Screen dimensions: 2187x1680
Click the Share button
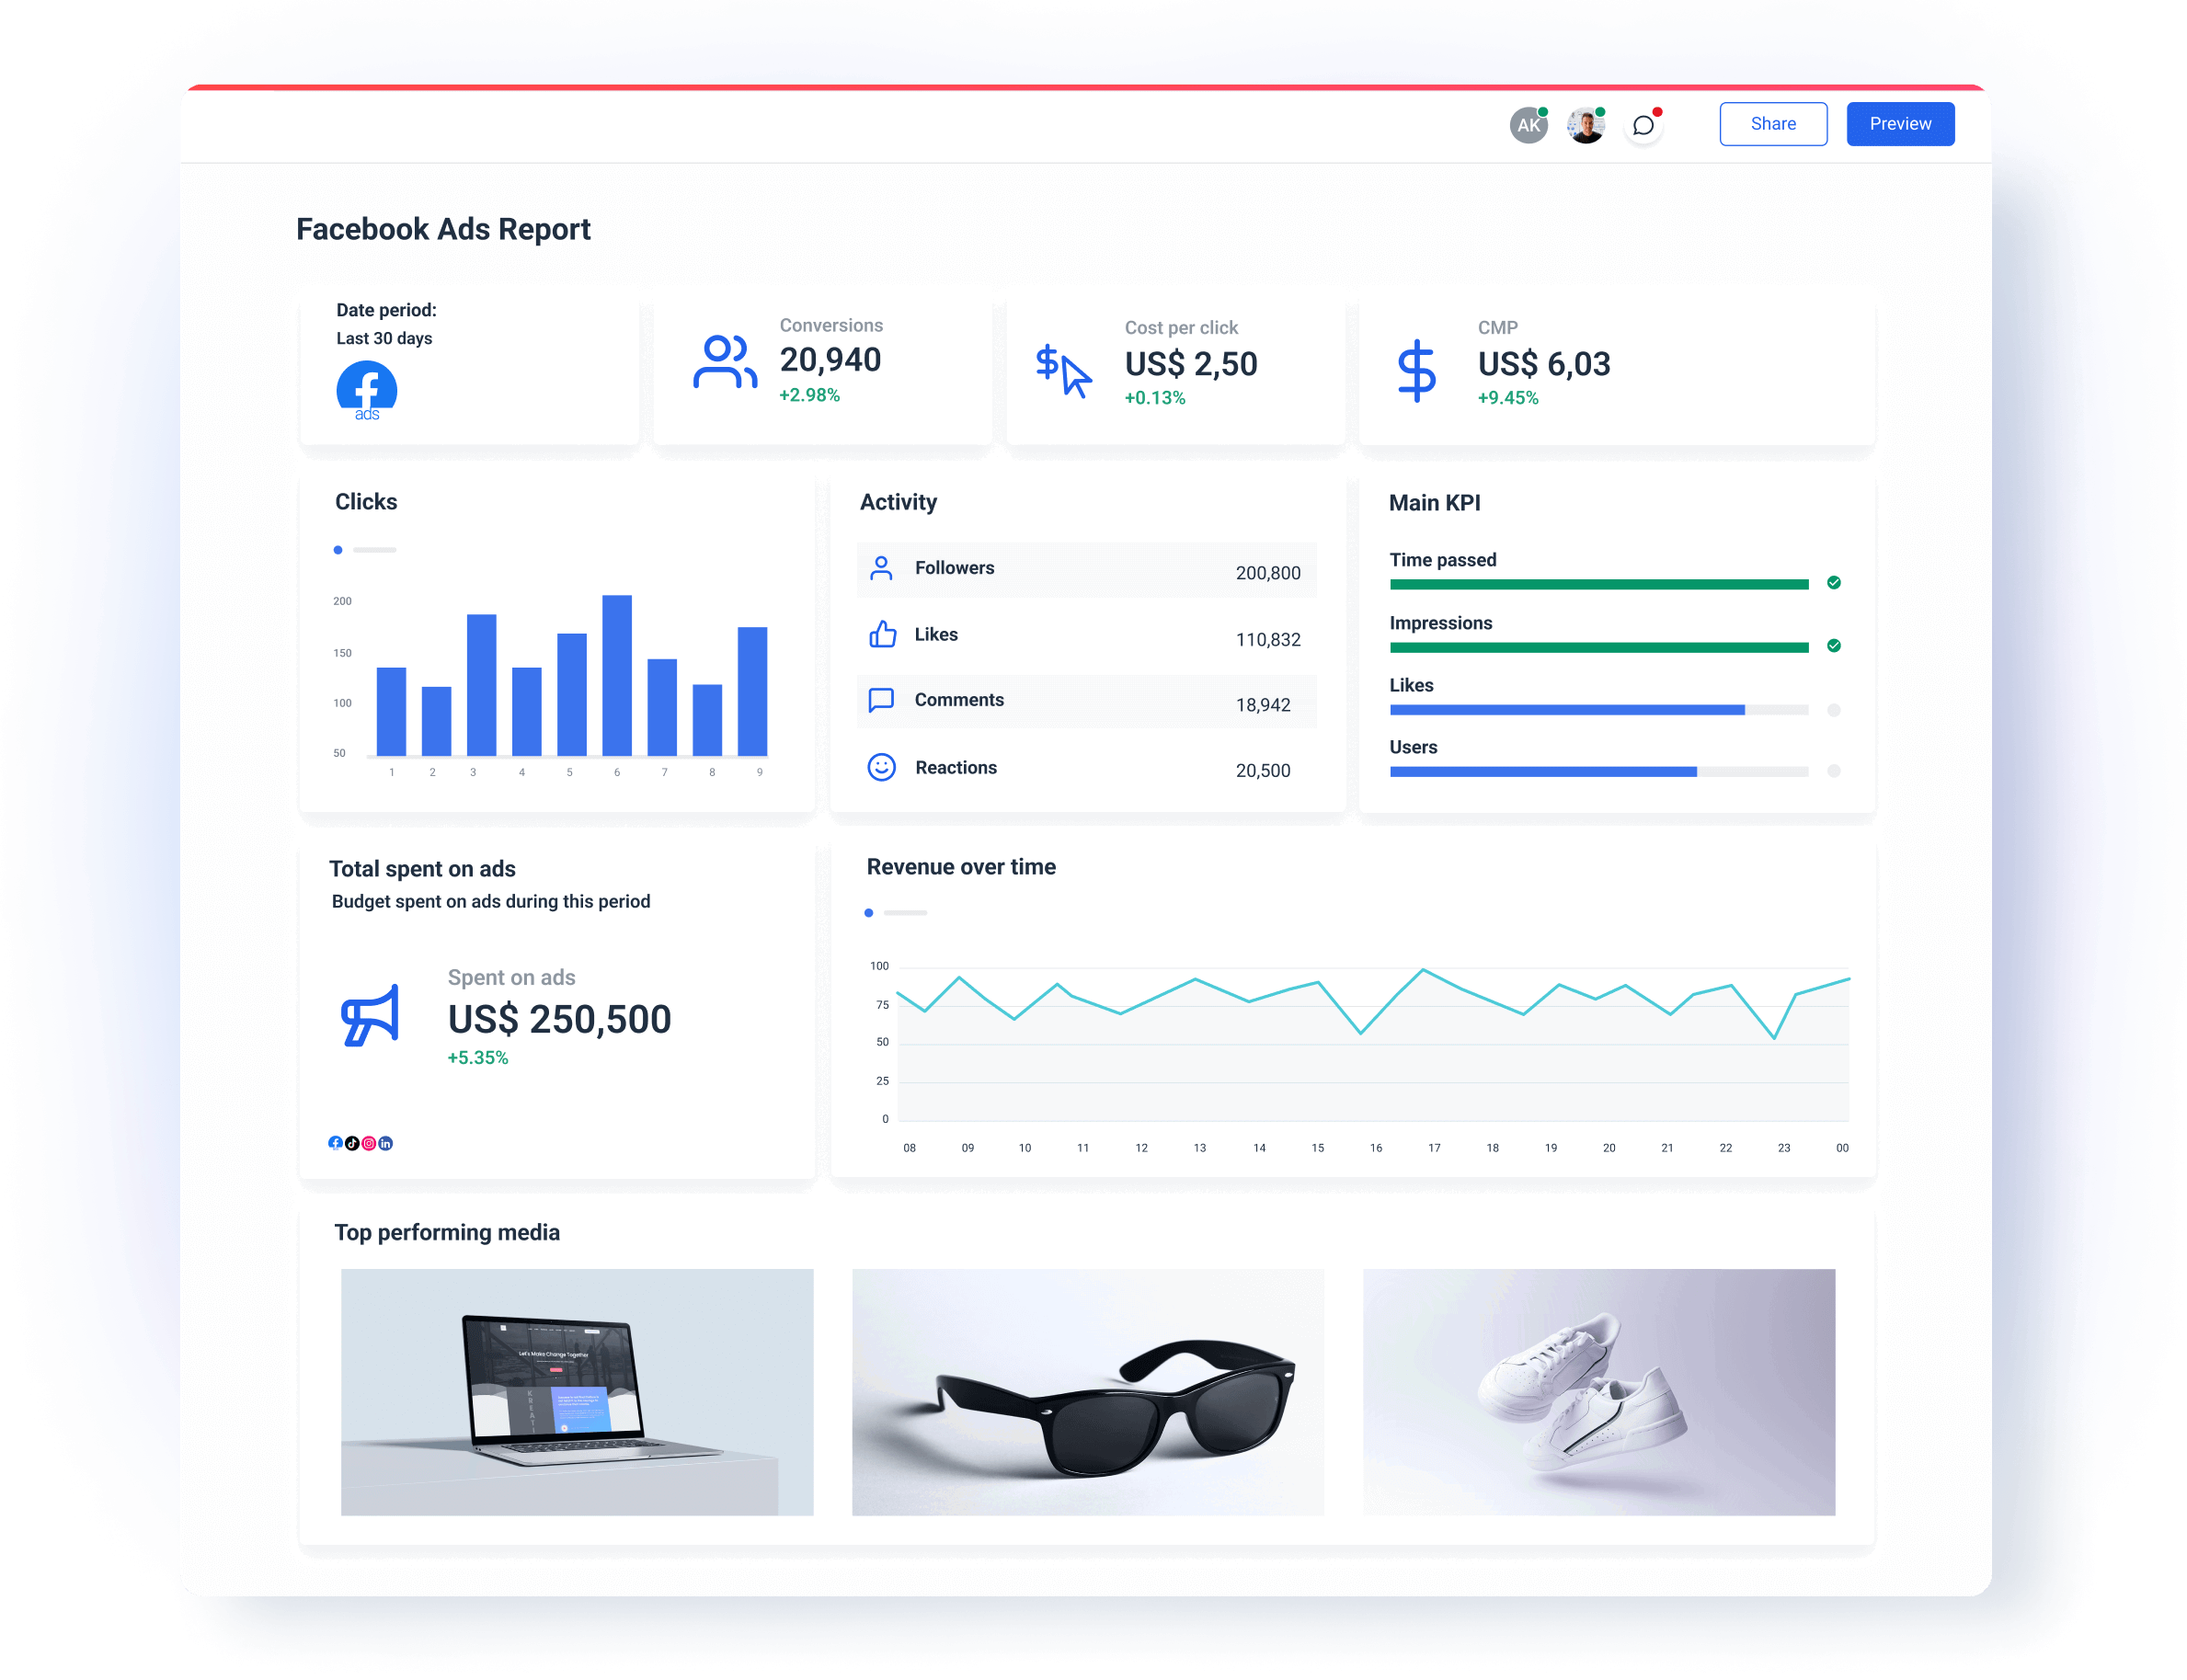click(1773, 123)
